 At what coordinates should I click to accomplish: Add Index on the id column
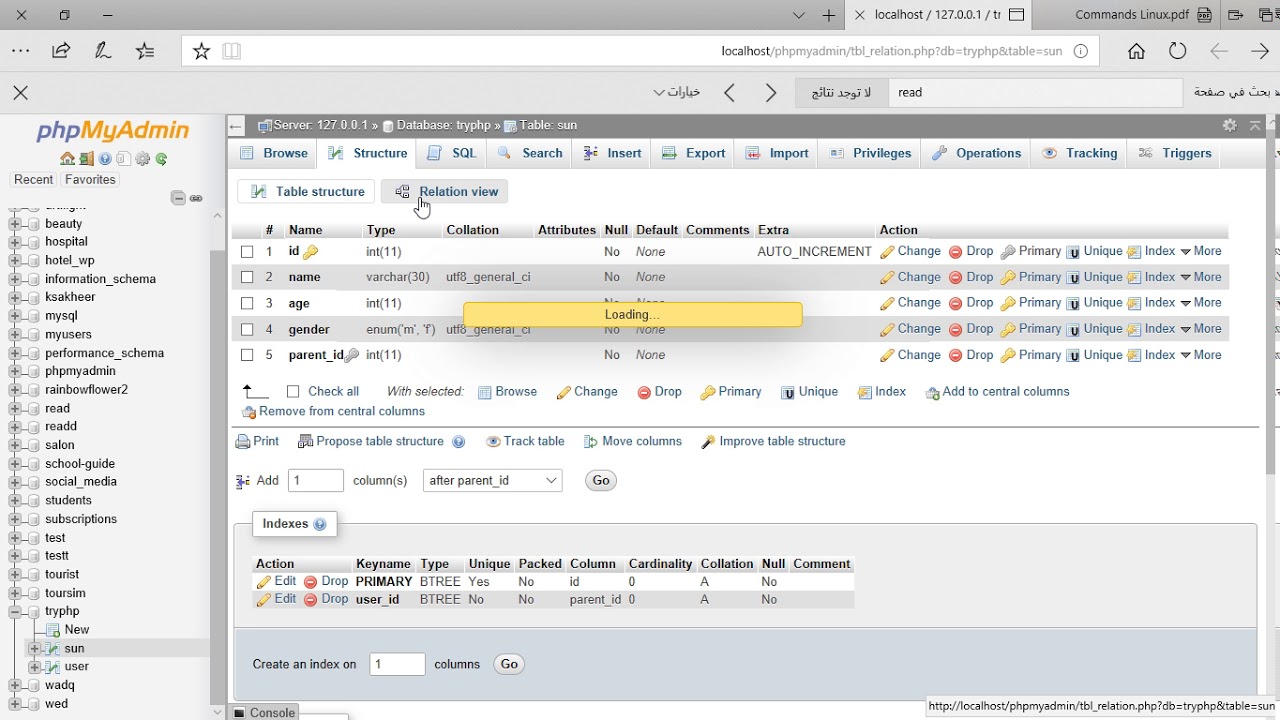pyautogui.click(x=1151, y=251)
